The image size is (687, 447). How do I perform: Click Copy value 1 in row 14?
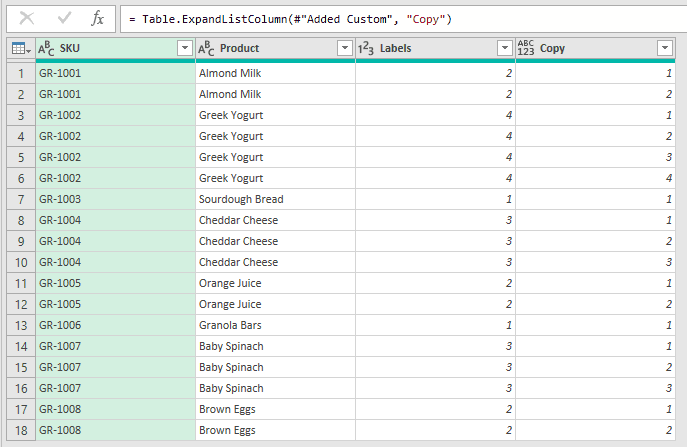pyautogui.click(x=595, y=346)
